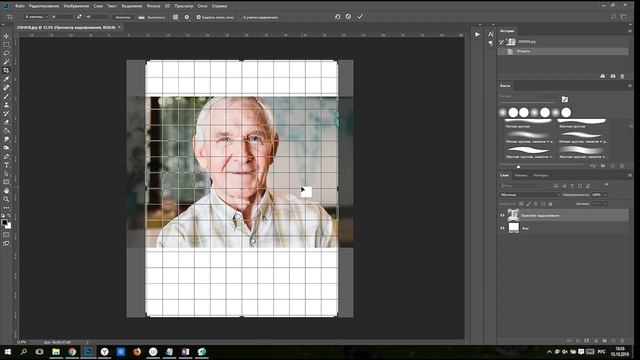Select the Healing Brush tool

point(6,87)
